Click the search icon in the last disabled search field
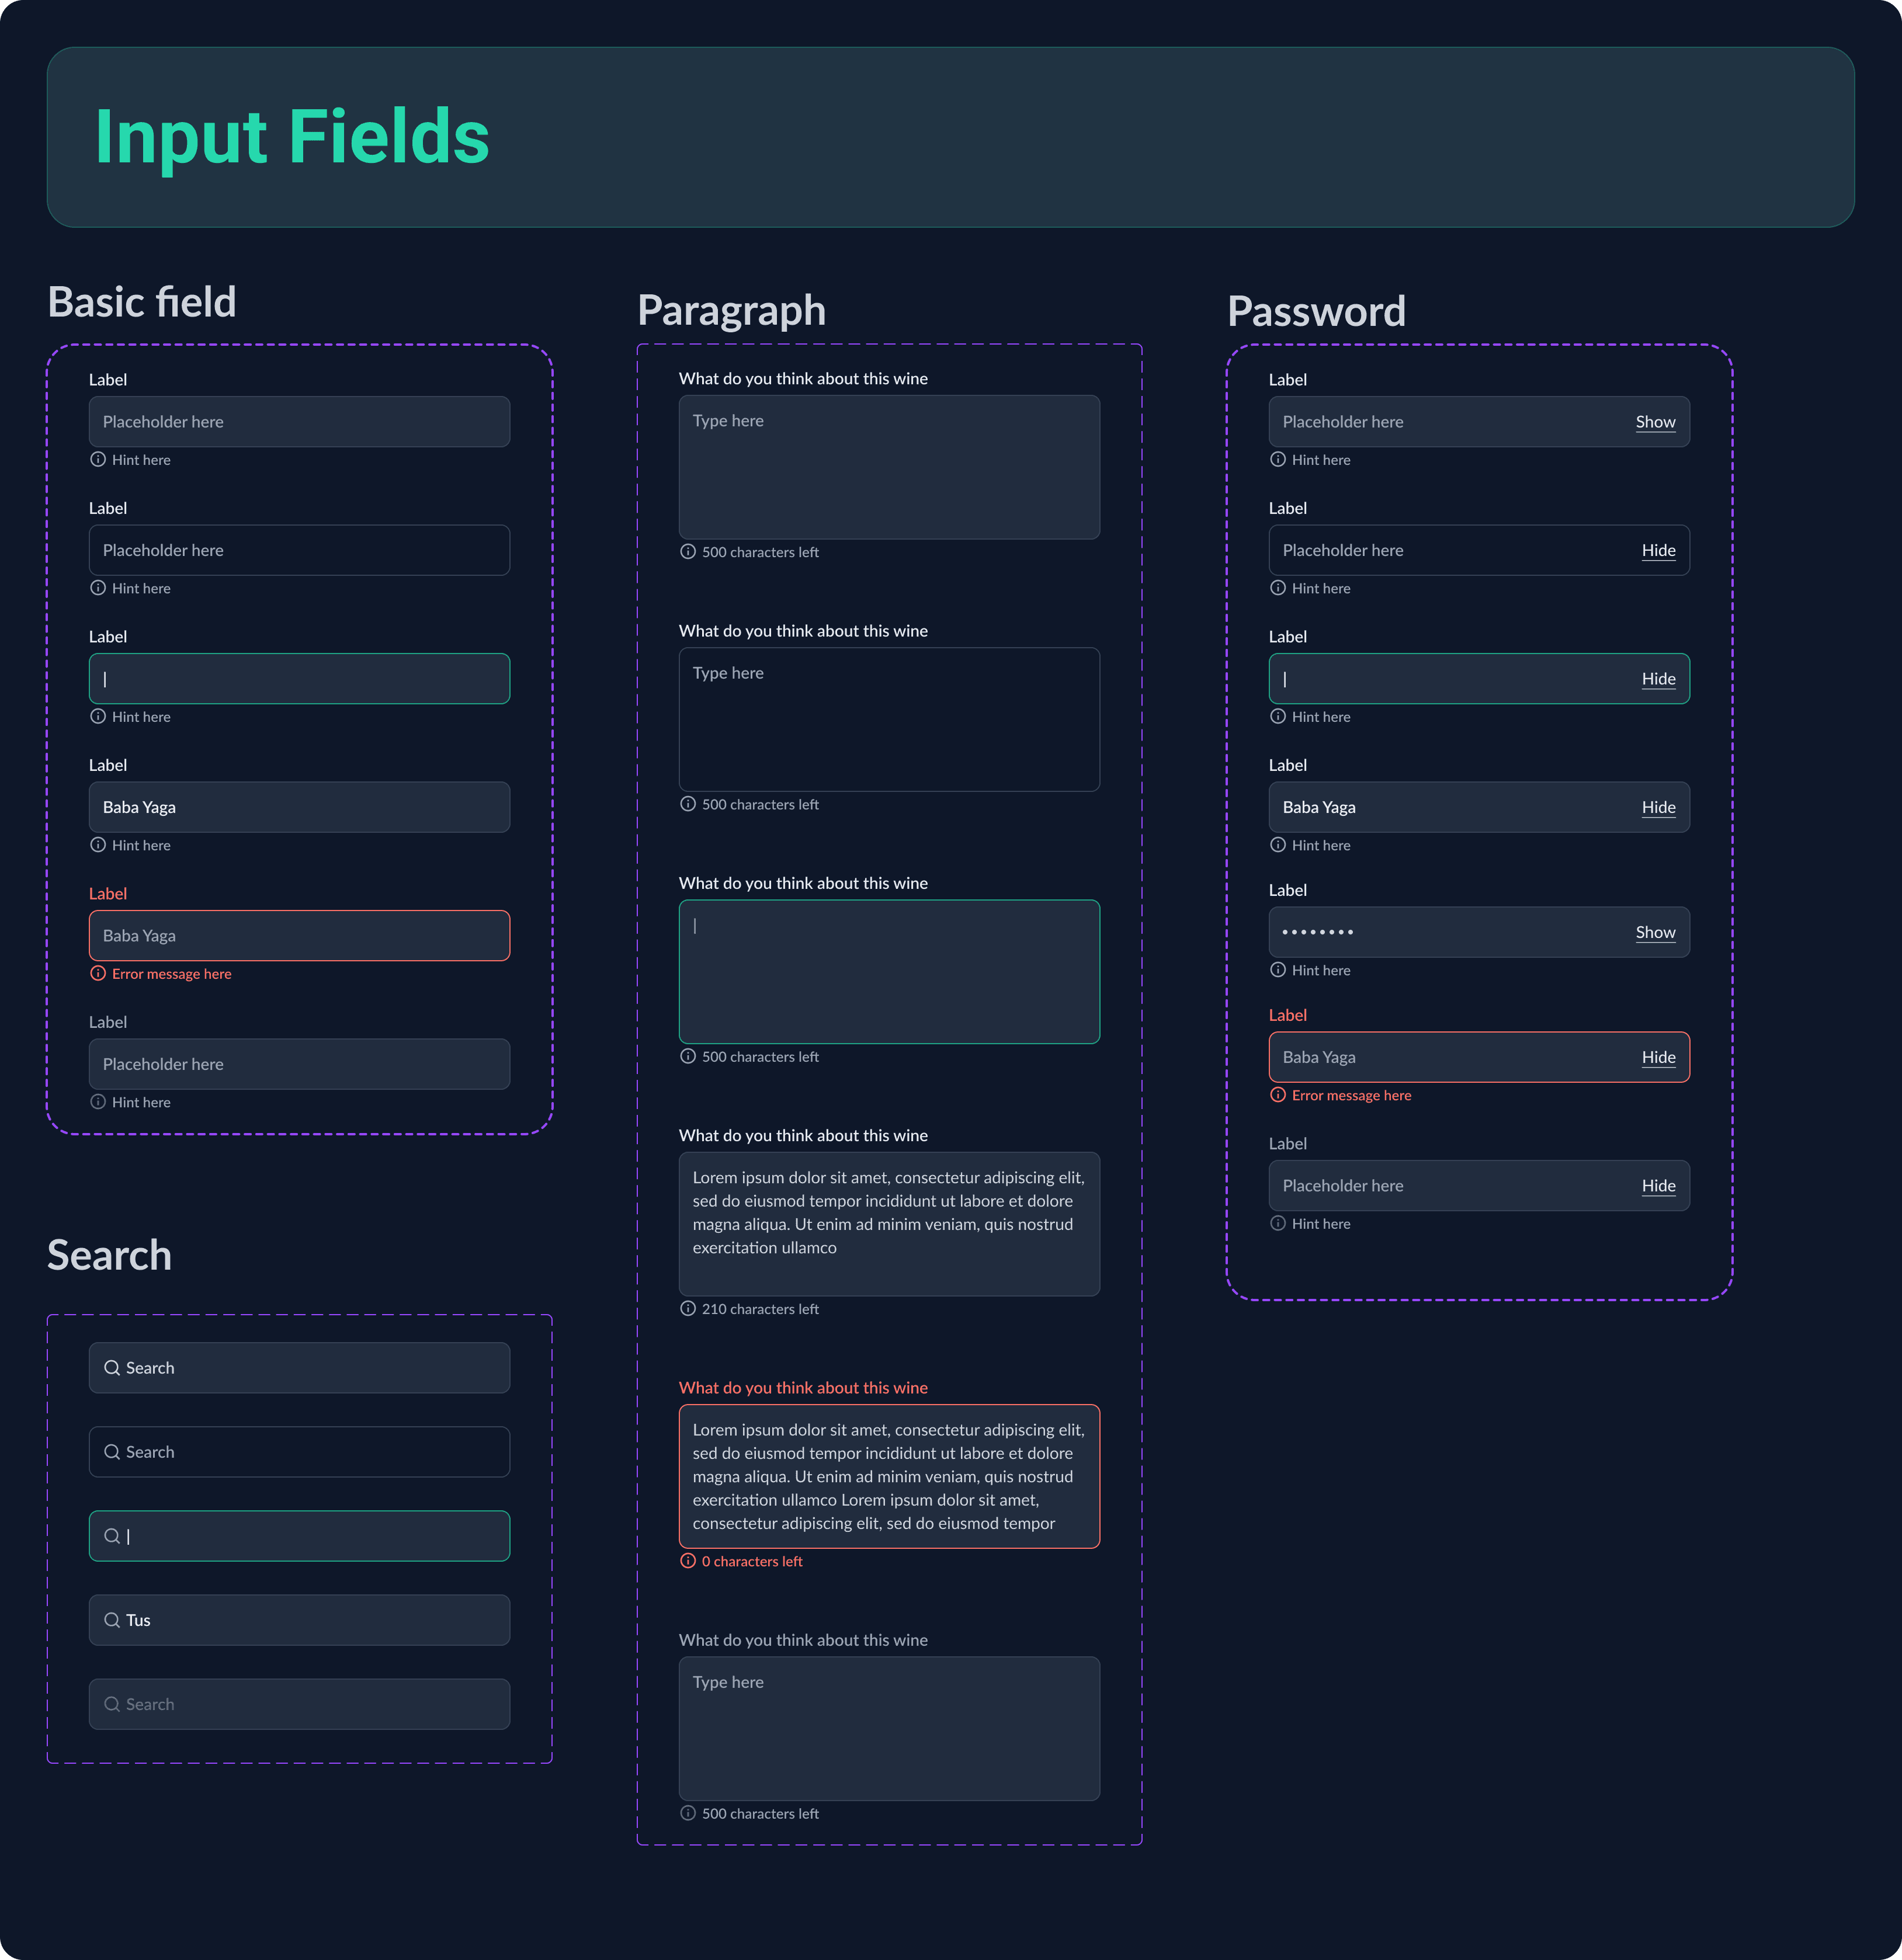Image resolution: width=1902 pixels, height=1960 pixels. coord(112,1704)
